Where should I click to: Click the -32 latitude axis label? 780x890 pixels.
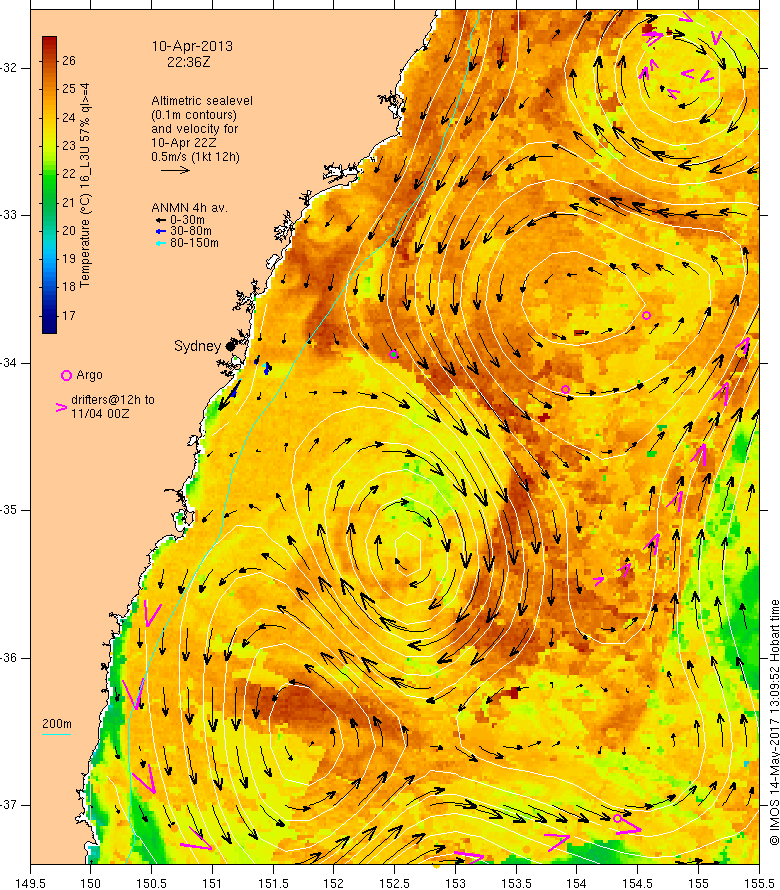point(9,68)
